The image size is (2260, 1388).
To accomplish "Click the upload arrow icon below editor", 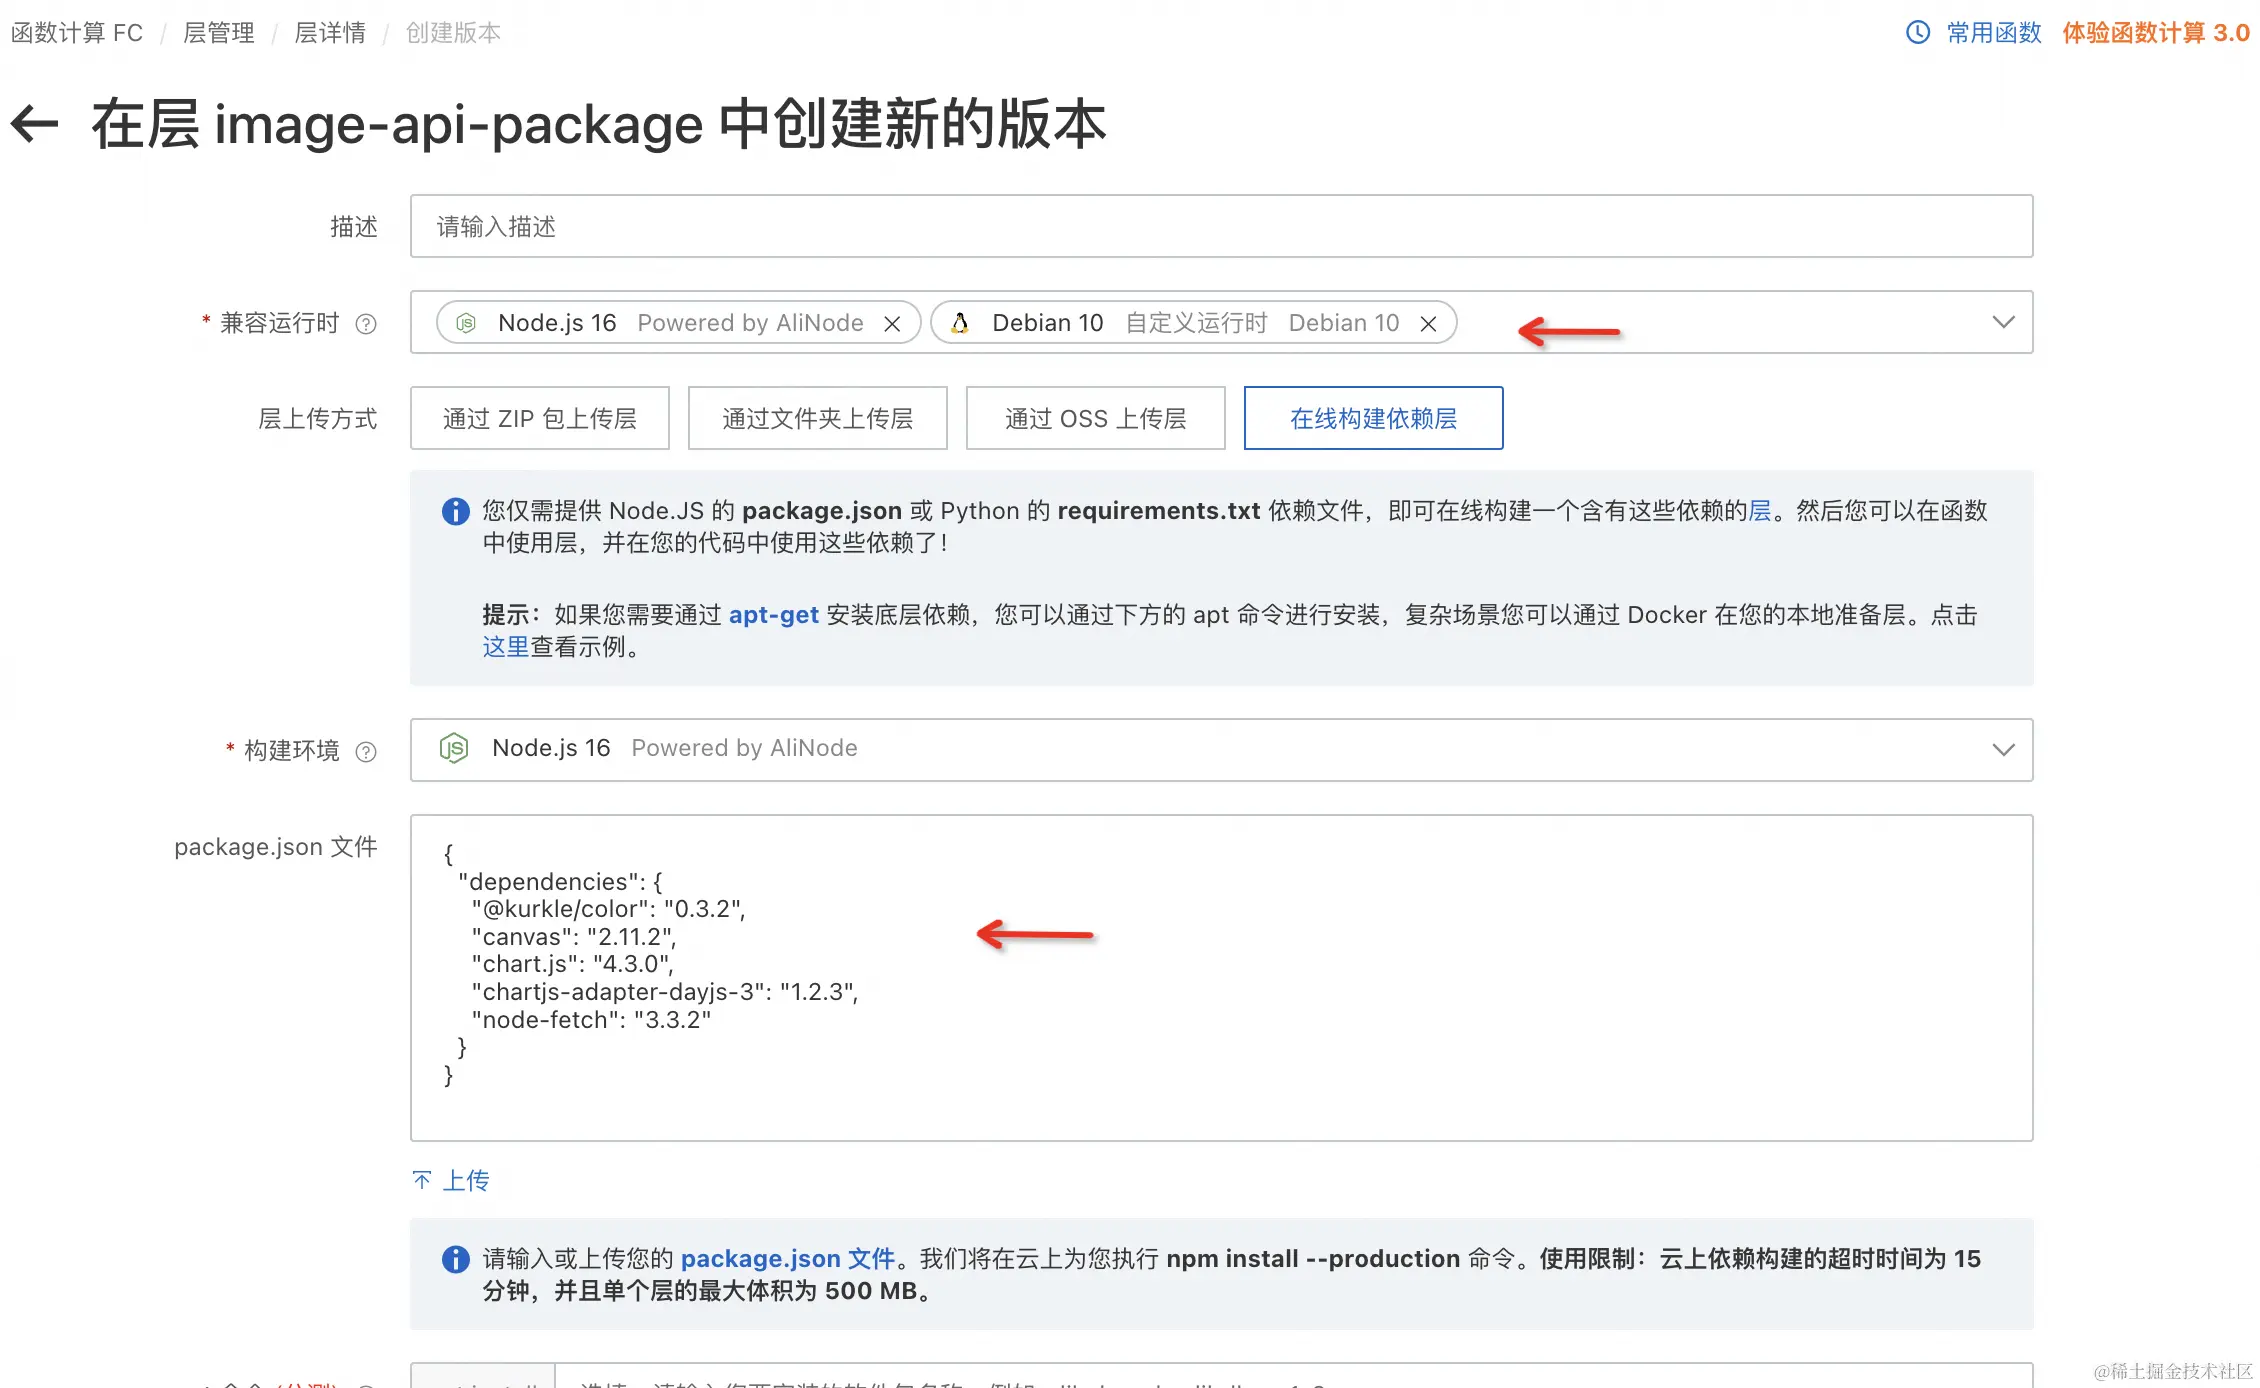I will (x=422, y=1180).
